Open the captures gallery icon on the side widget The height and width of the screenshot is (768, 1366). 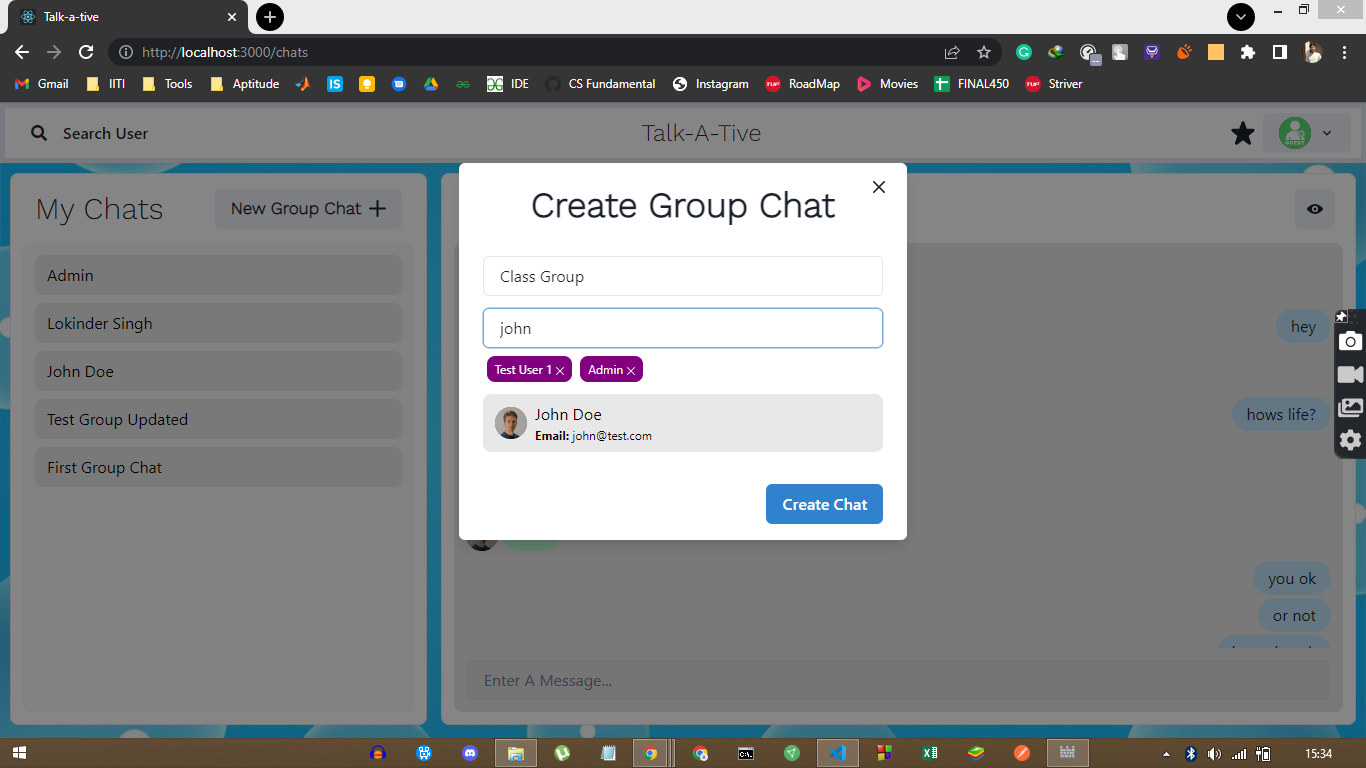1350,406
